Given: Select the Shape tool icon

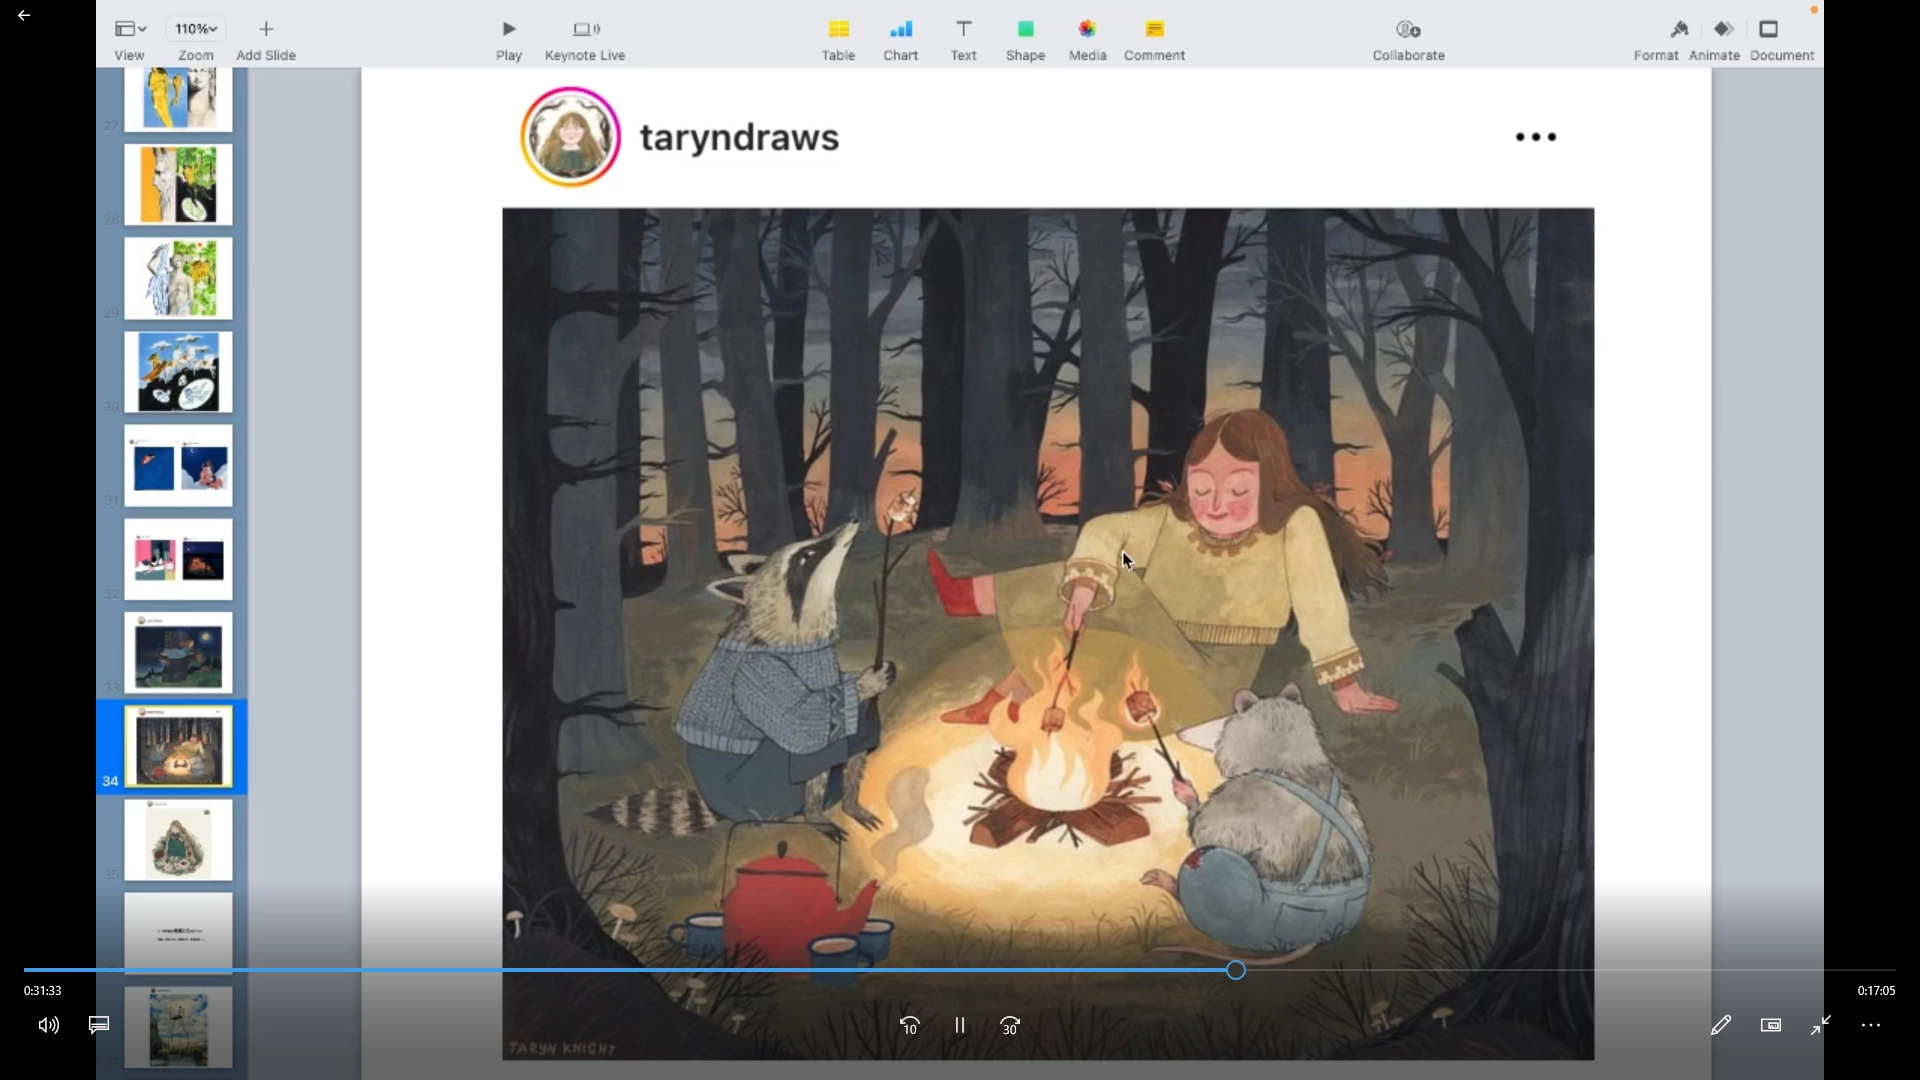Looking at the screenshot, I should [1025, 30].
